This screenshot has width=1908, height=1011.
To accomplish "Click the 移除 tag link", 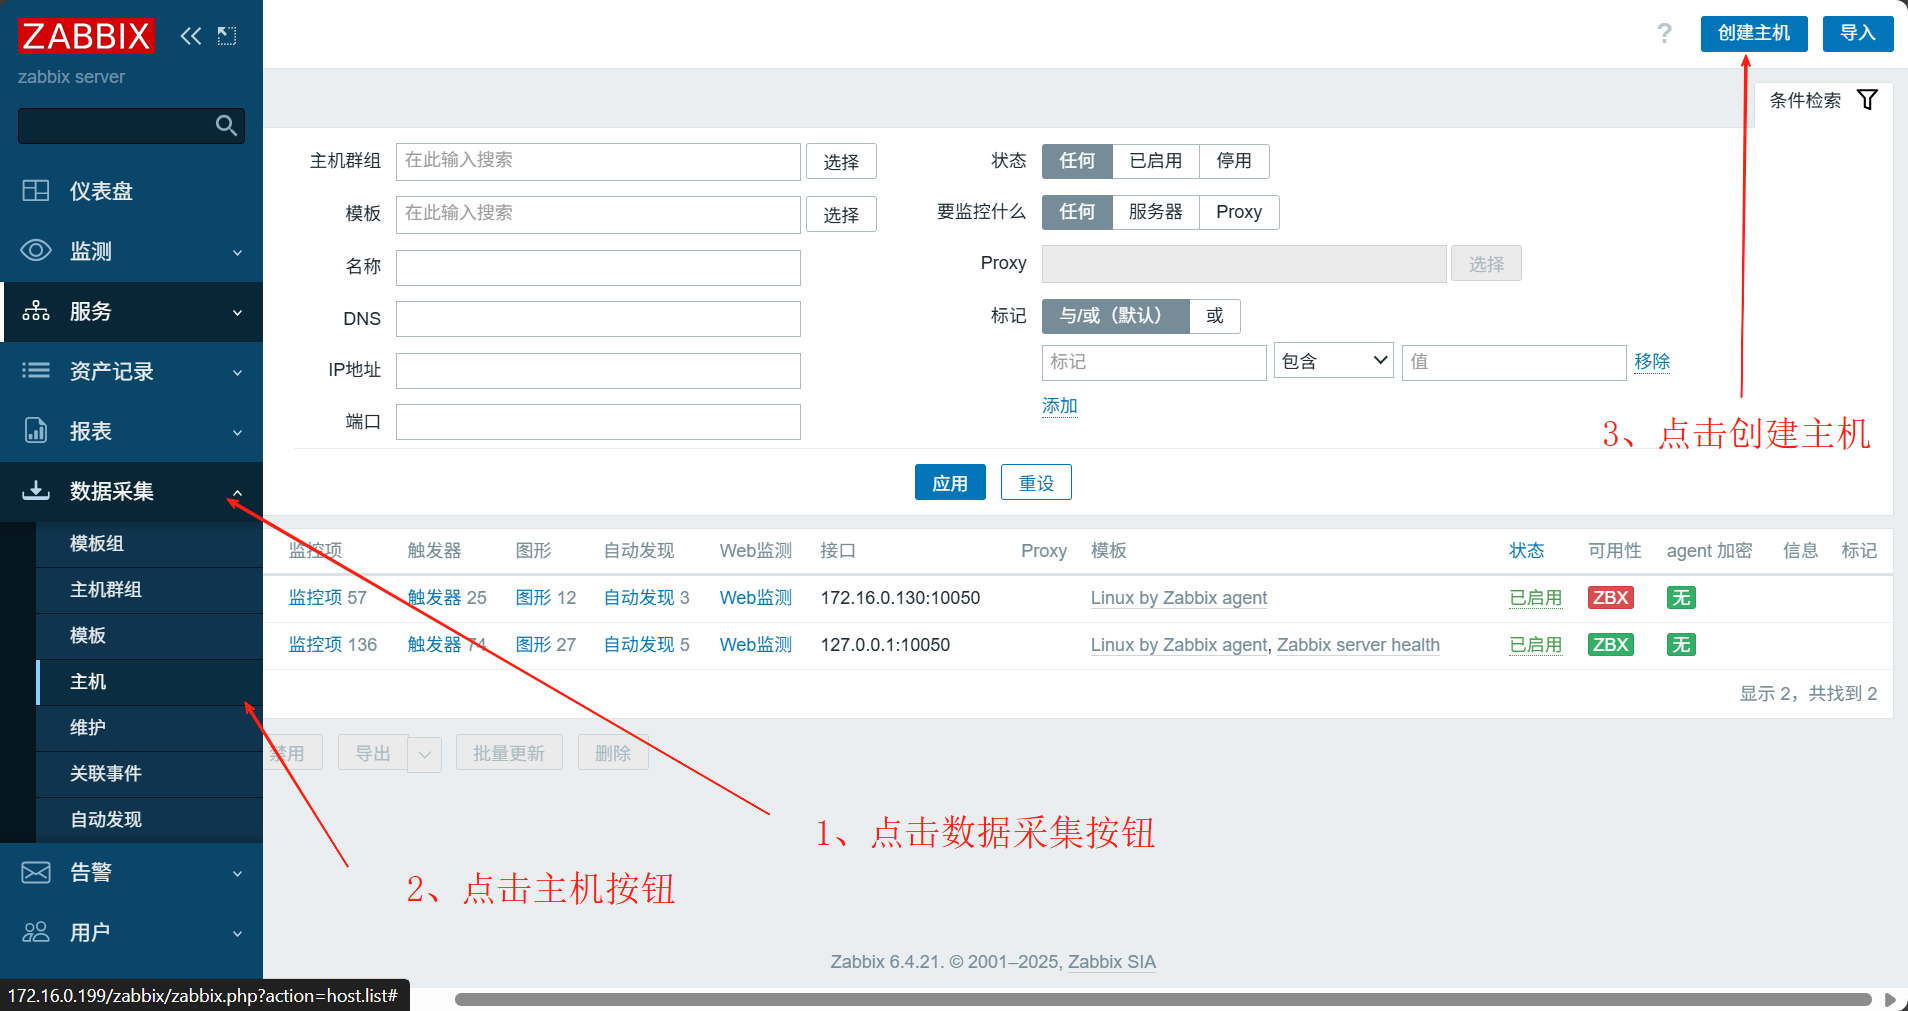I will [1652, 361].
